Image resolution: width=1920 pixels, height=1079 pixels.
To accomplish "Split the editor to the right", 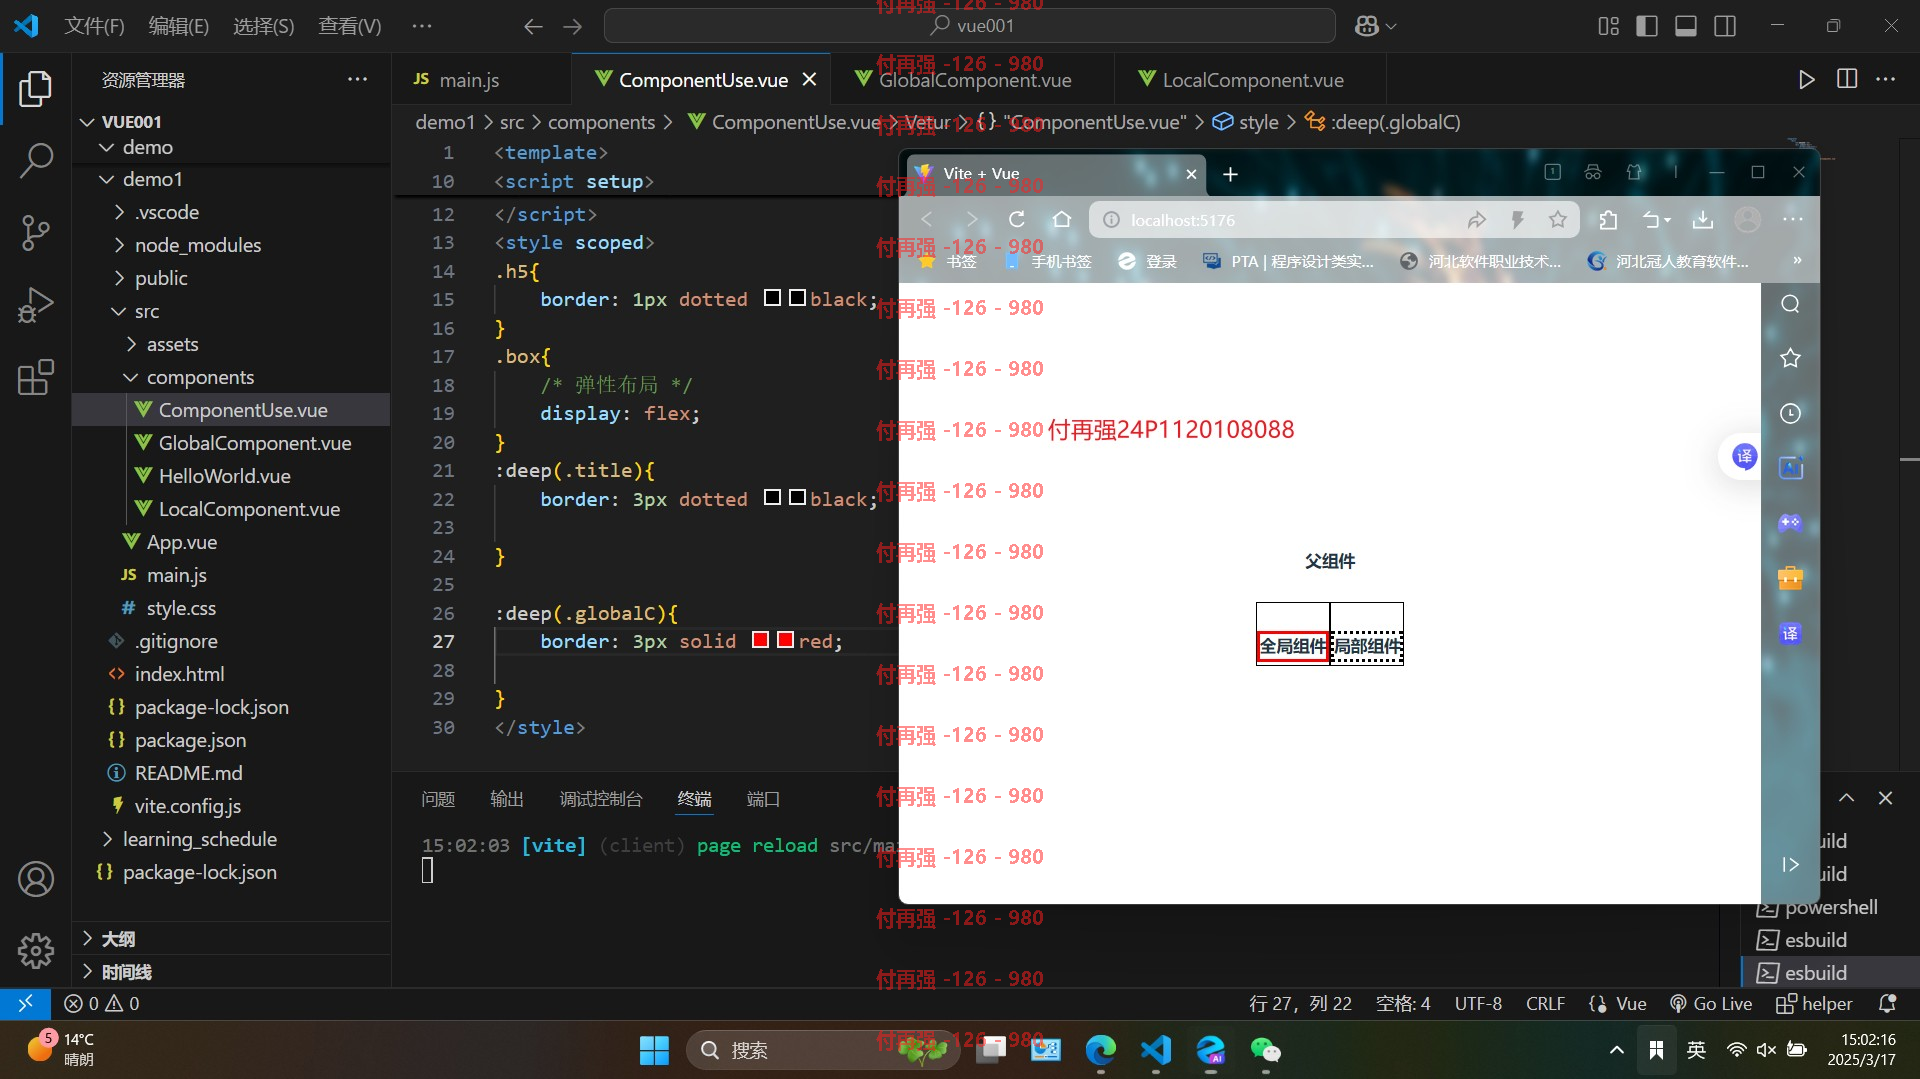I will [x=1847, y=79].
